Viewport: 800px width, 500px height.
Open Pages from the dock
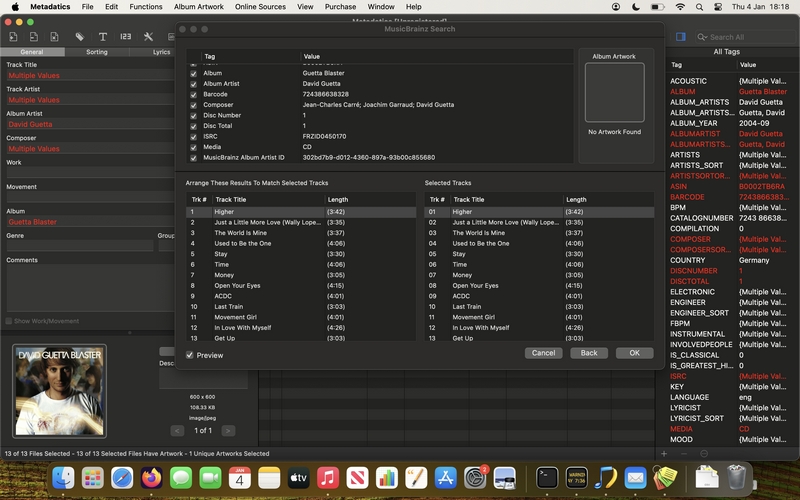pos(416,478)
